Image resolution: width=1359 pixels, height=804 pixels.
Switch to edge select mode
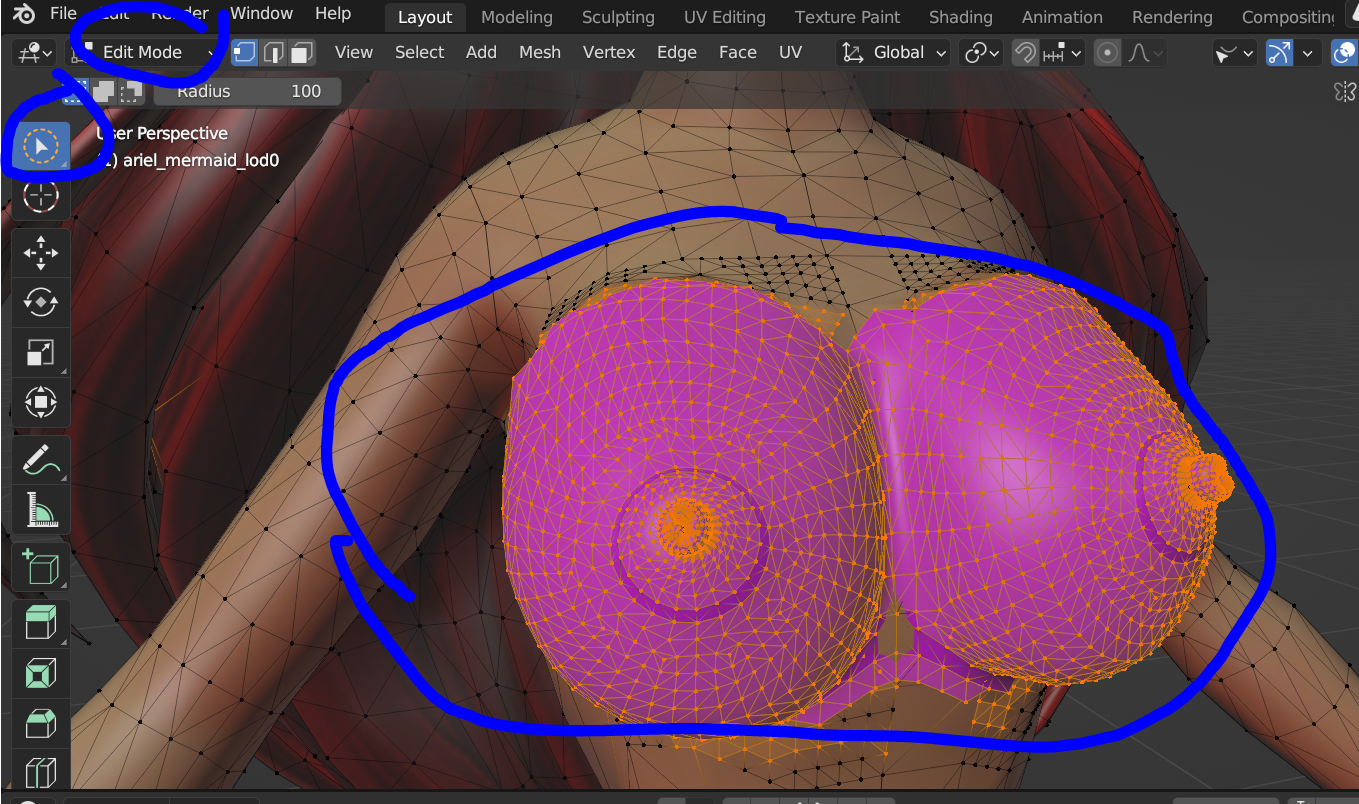tap(273, 53)
